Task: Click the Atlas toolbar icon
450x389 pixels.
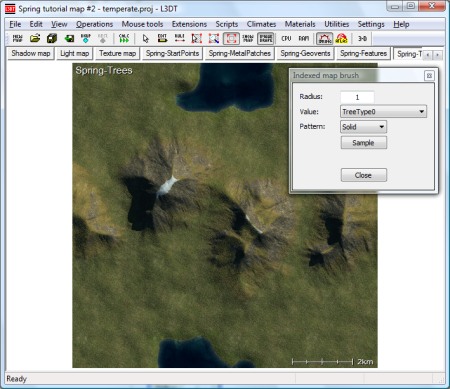Action: click(x=342, y=39)
